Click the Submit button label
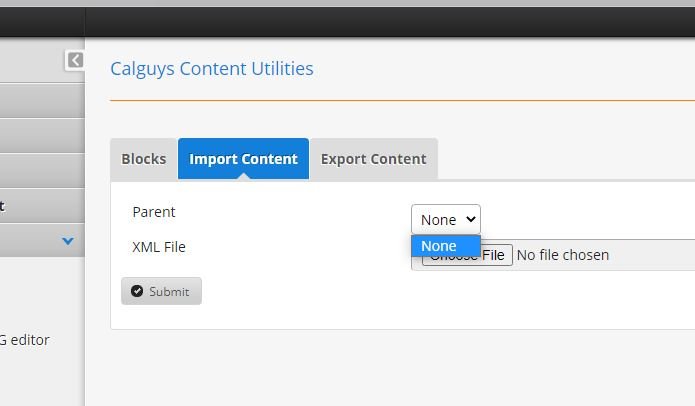This screenshot has height=406, width=695. click(169, 292)
